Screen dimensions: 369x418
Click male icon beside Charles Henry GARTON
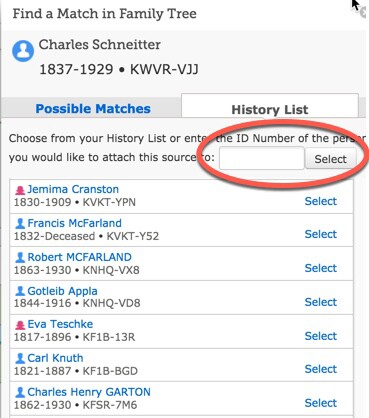(20, 392)
